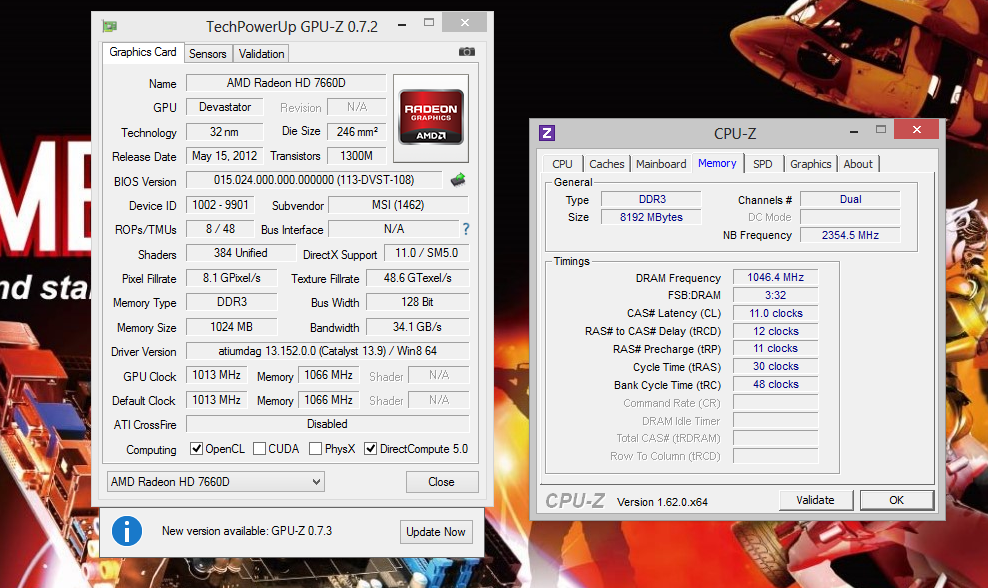Click the RAS# to CAS# Delay value 12 clocks
Screen dimensions: 988x588
tap(776, 331)
